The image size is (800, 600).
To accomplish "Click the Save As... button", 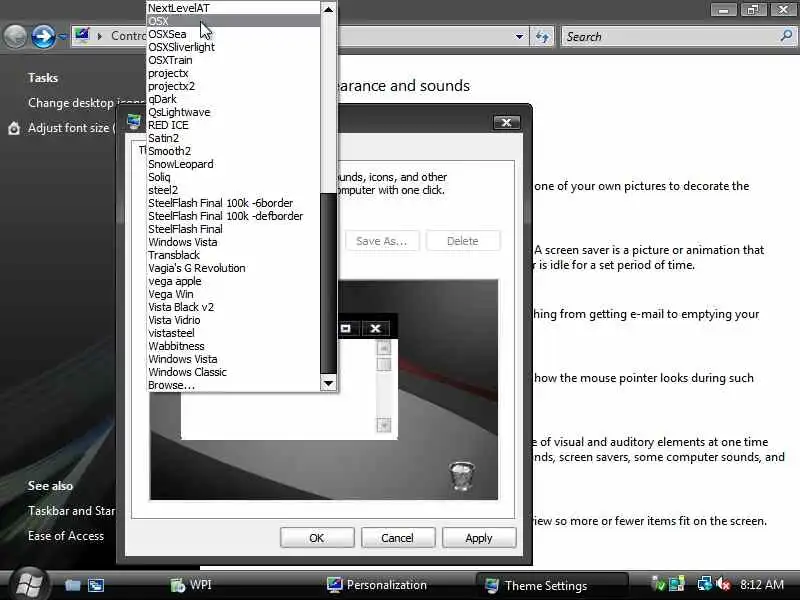I will coord(382,241).
